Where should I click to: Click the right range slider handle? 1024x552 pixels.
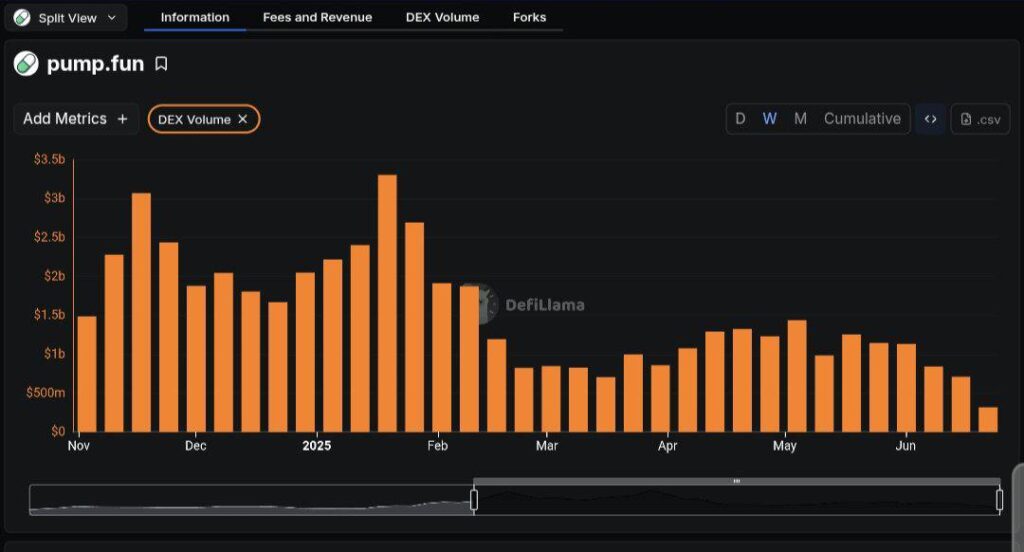(999, 499)
